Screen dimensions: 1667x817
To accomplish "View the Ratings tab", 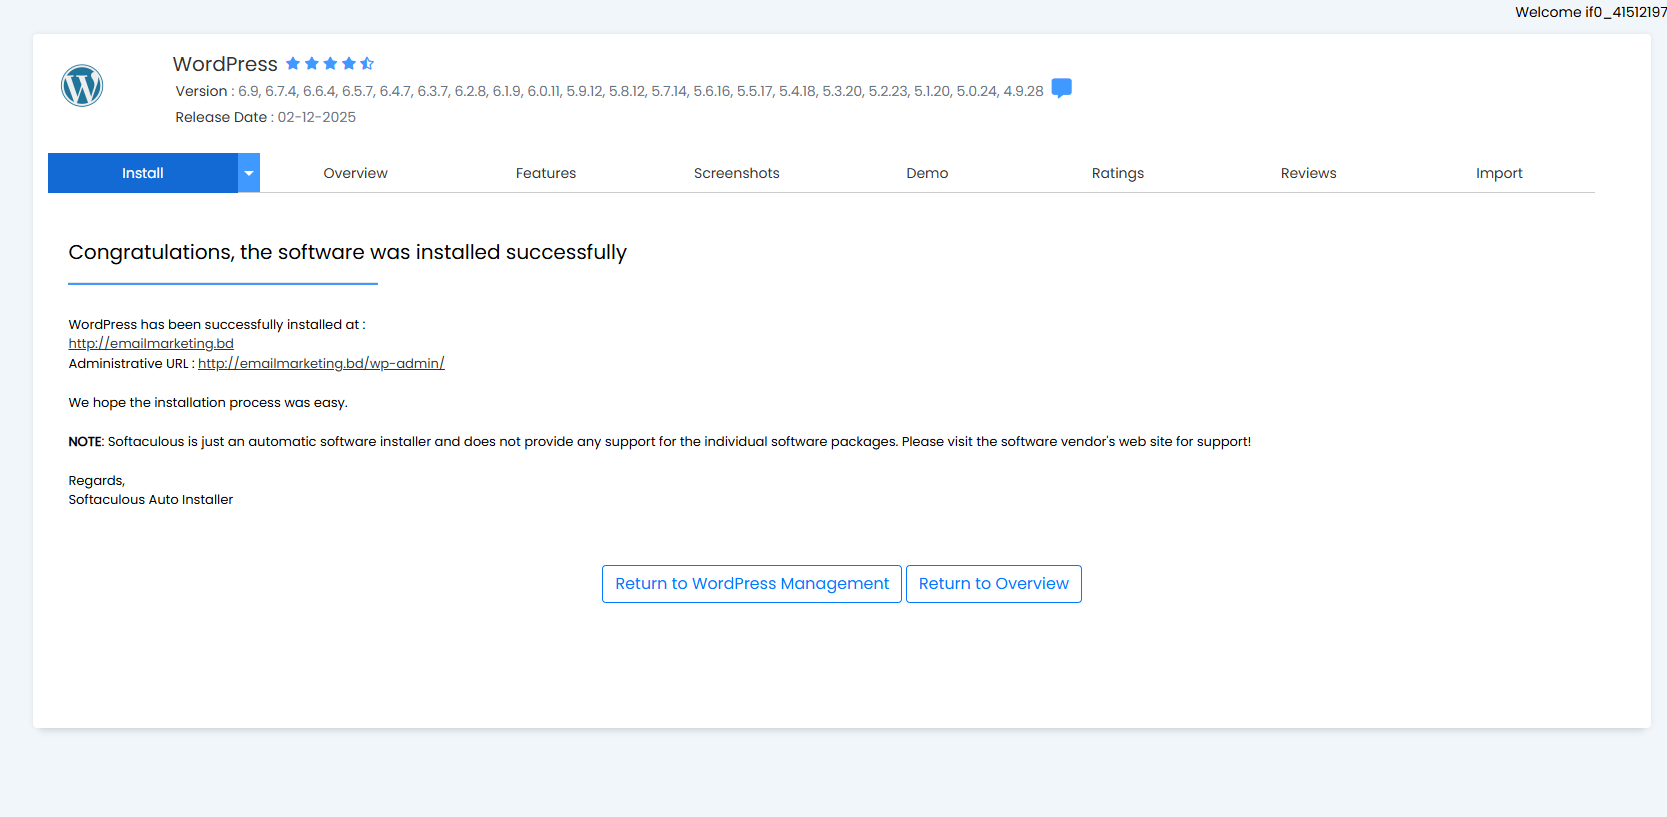I will point(1117,173).
